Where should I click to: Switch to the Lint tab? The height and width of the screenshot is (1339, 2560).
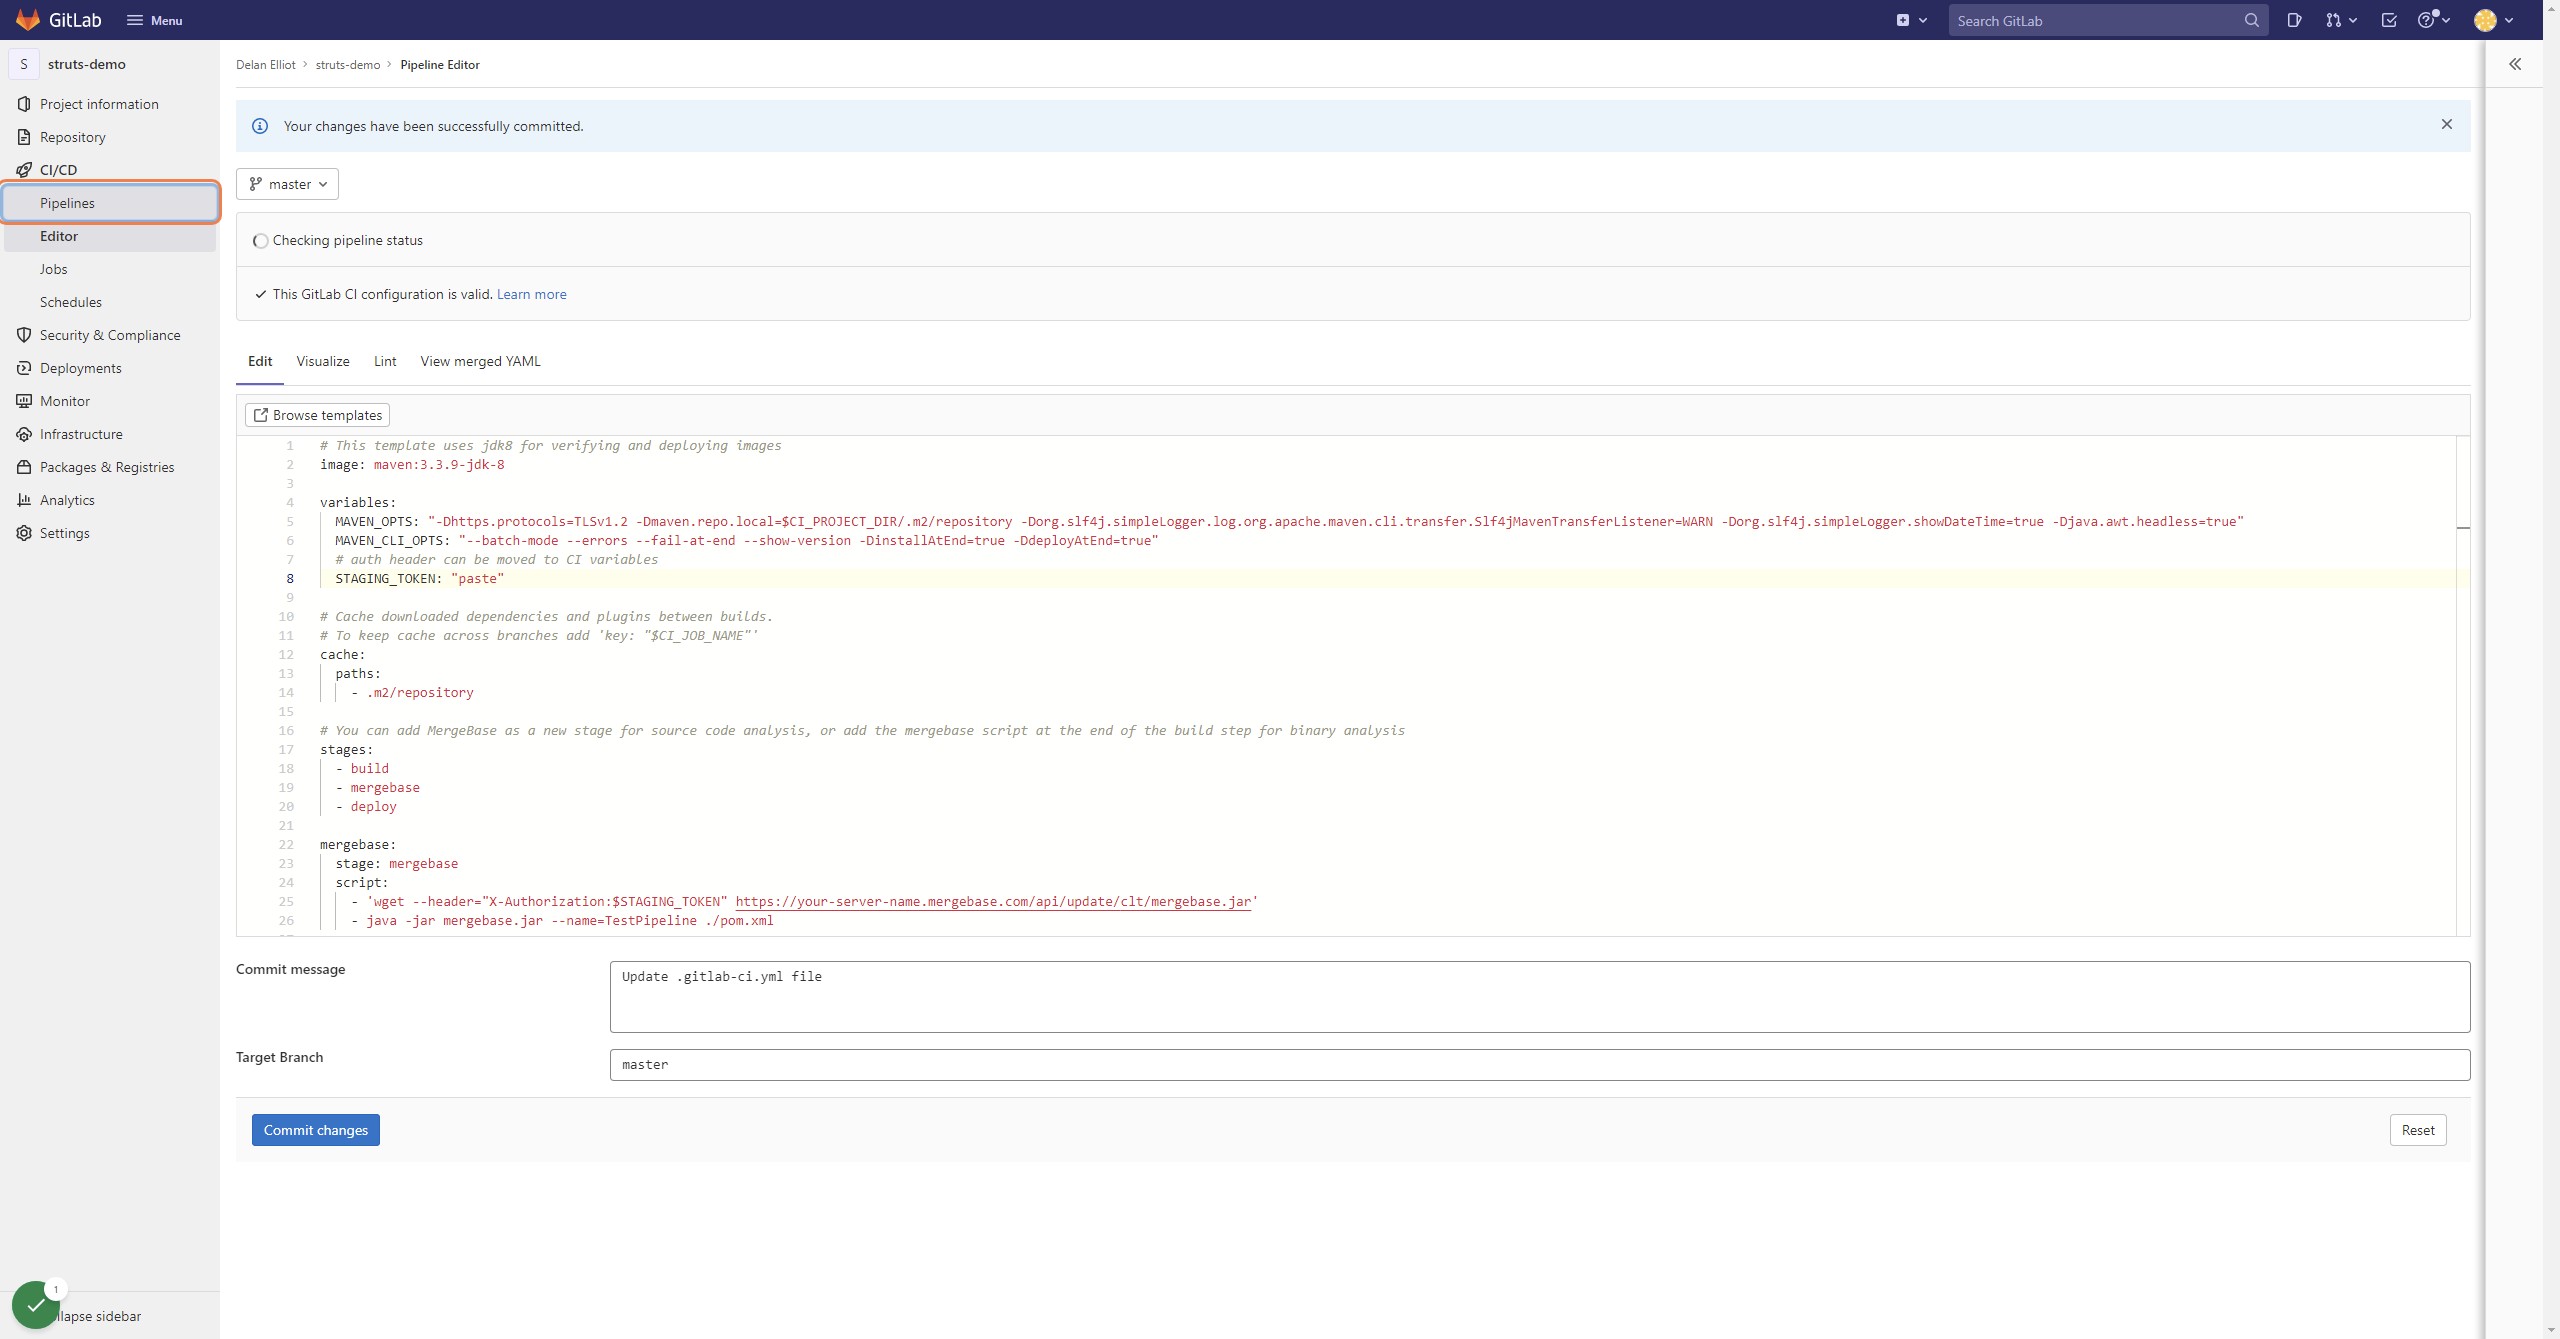click(x=385, y=361)
